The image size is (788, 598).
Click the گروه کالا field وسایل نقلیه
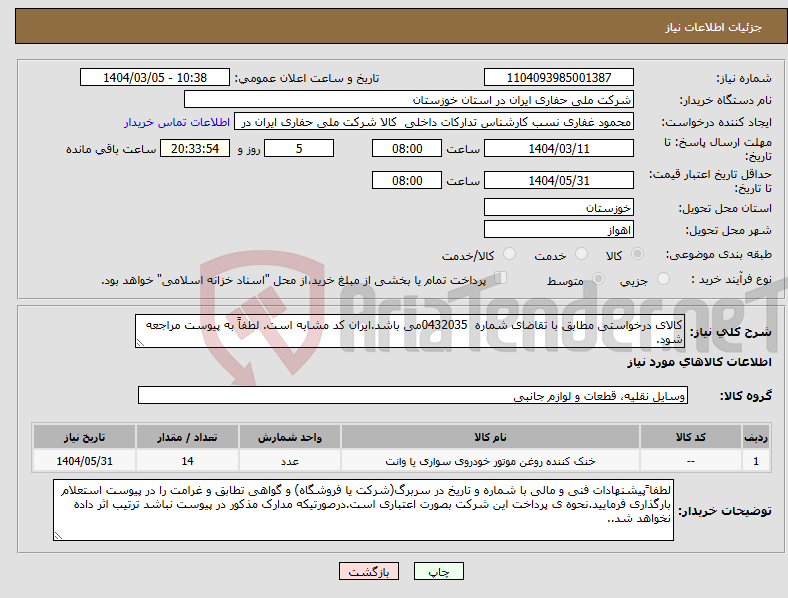pos(413,395)
